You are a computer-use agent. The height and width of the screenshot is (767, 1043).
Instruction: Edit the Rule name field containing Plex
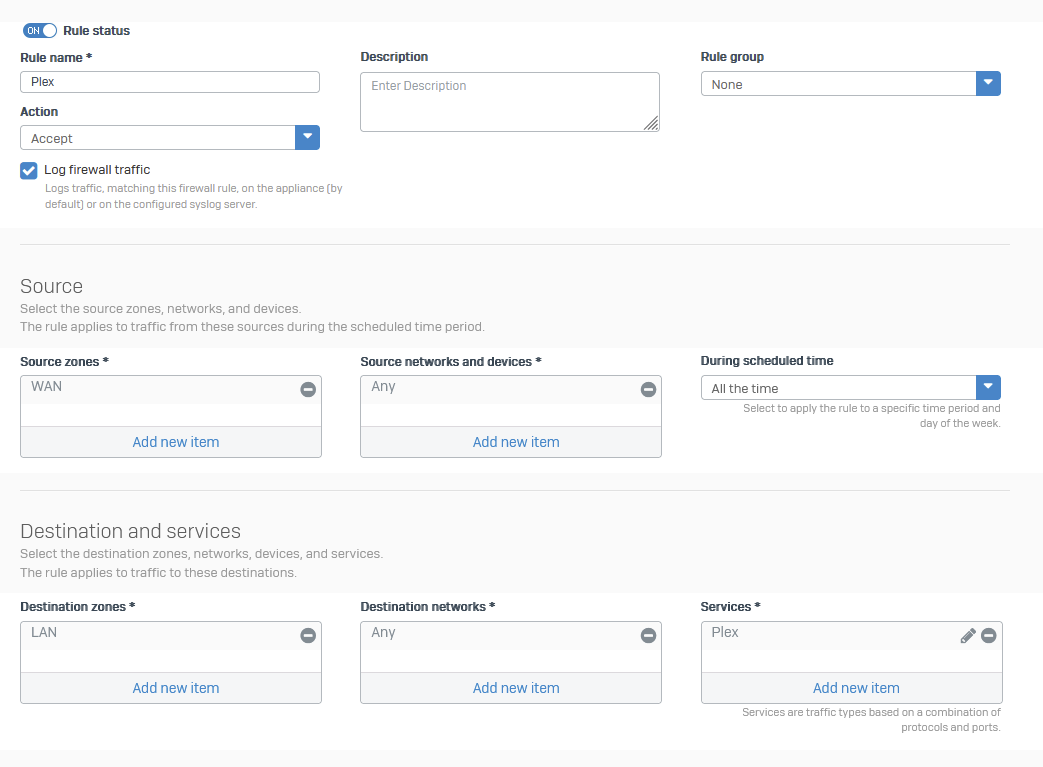pos(170,82)
